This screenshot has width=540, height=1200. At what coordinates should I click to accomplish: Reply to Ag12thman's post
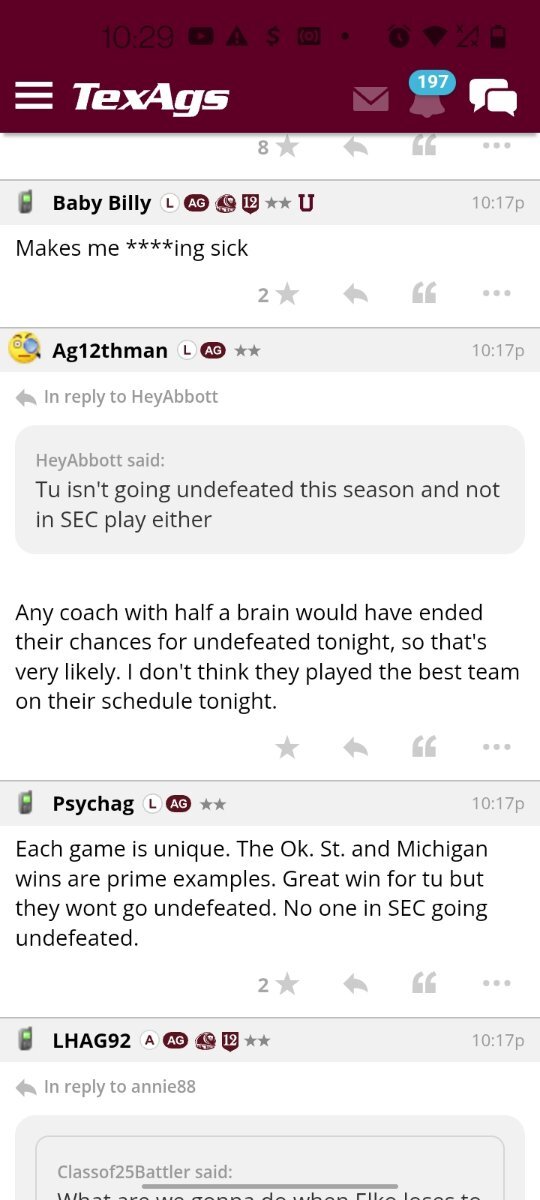(x=355, y=747)
